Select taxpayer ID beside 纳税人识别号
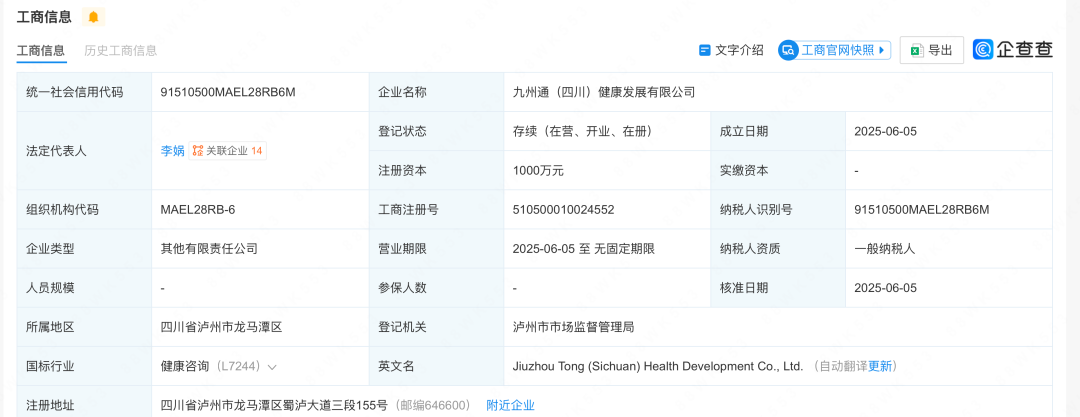The width and height of the screenshot is (1080, 417). click(x=922, y=210)
